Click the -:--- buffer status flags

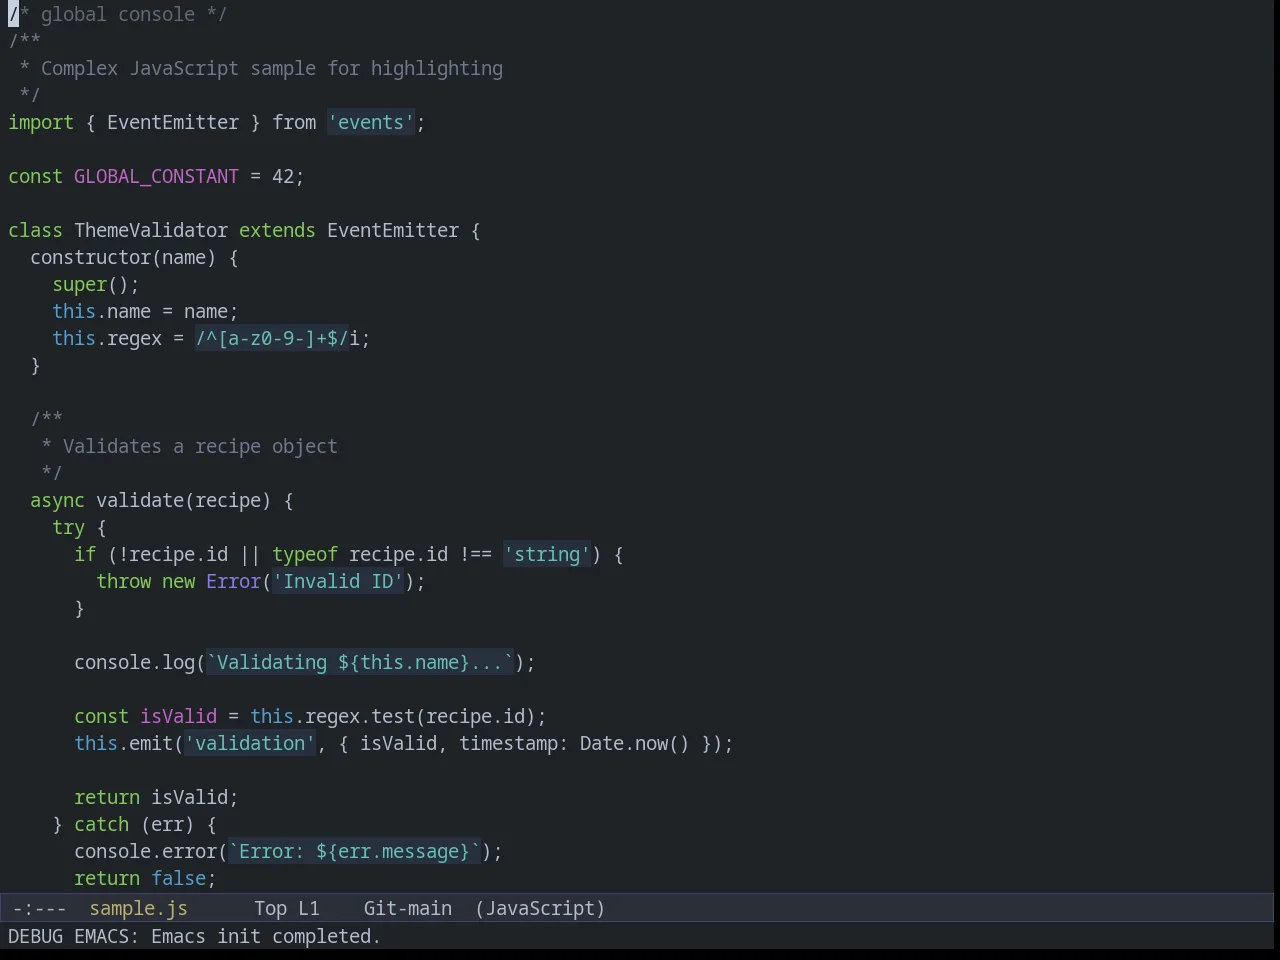point(39,908)
